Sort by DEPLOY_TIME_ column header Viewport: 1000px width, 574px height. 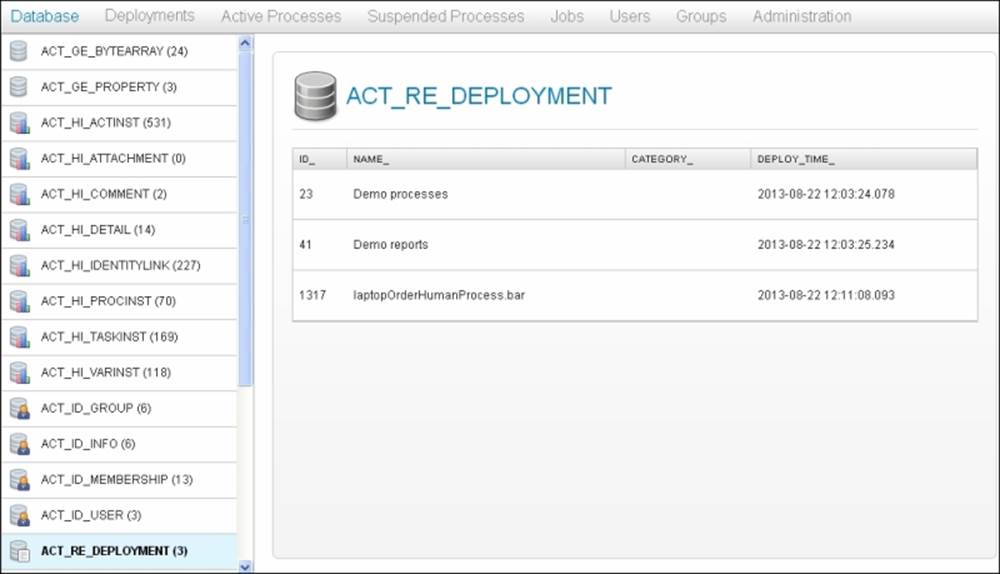864,159
